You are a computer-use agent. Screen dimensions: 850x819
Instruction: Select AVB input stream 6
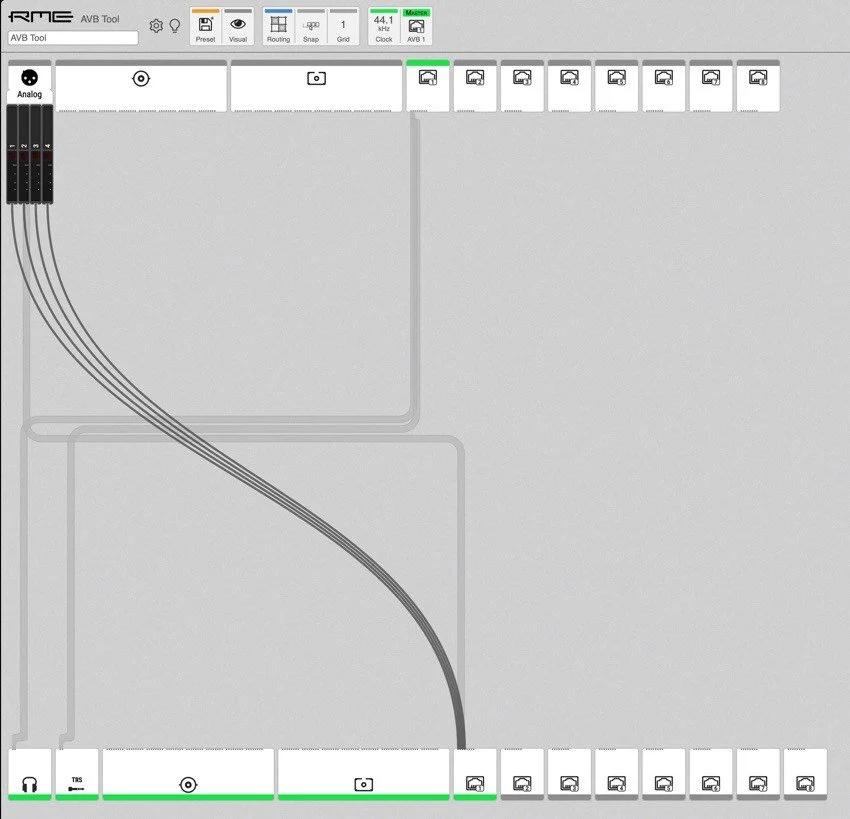click(664, 86)
